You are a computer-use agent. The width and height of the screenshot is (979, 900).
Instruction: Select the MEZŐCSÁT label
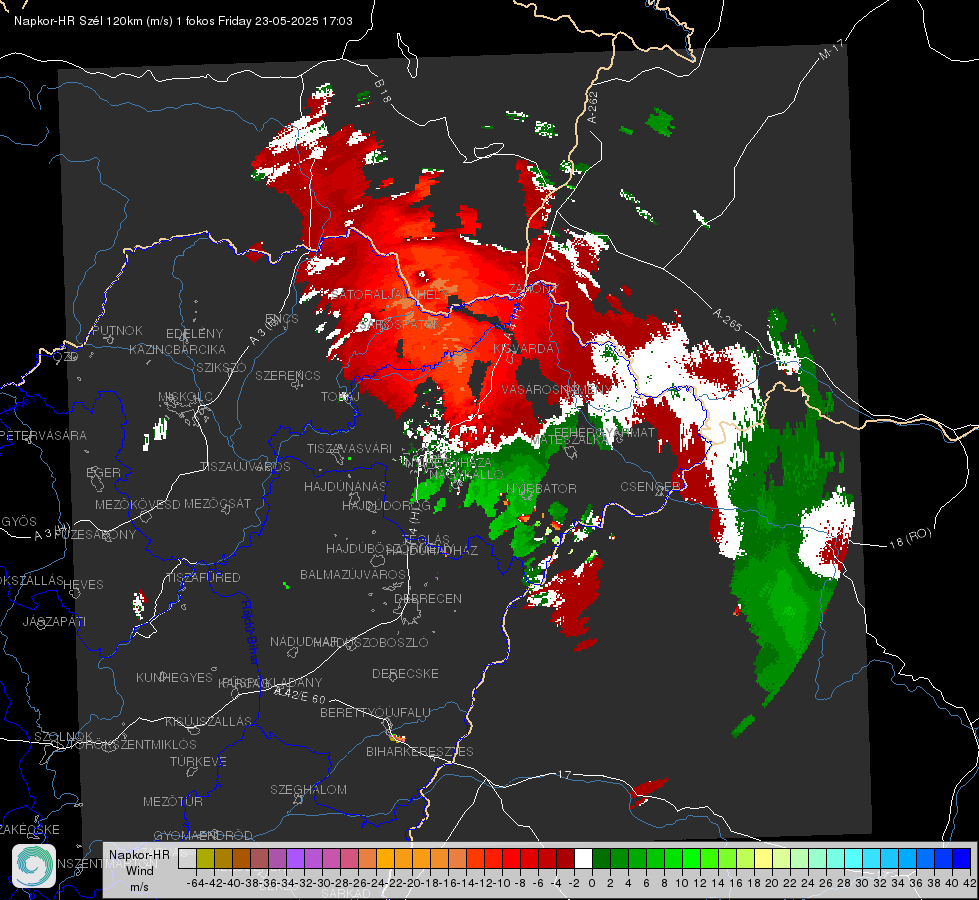217,503
